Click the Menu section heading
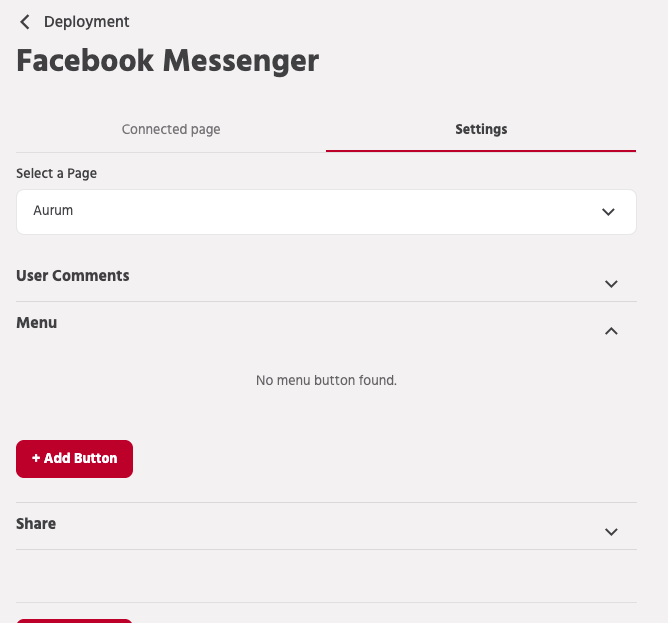 click(37, 323)
